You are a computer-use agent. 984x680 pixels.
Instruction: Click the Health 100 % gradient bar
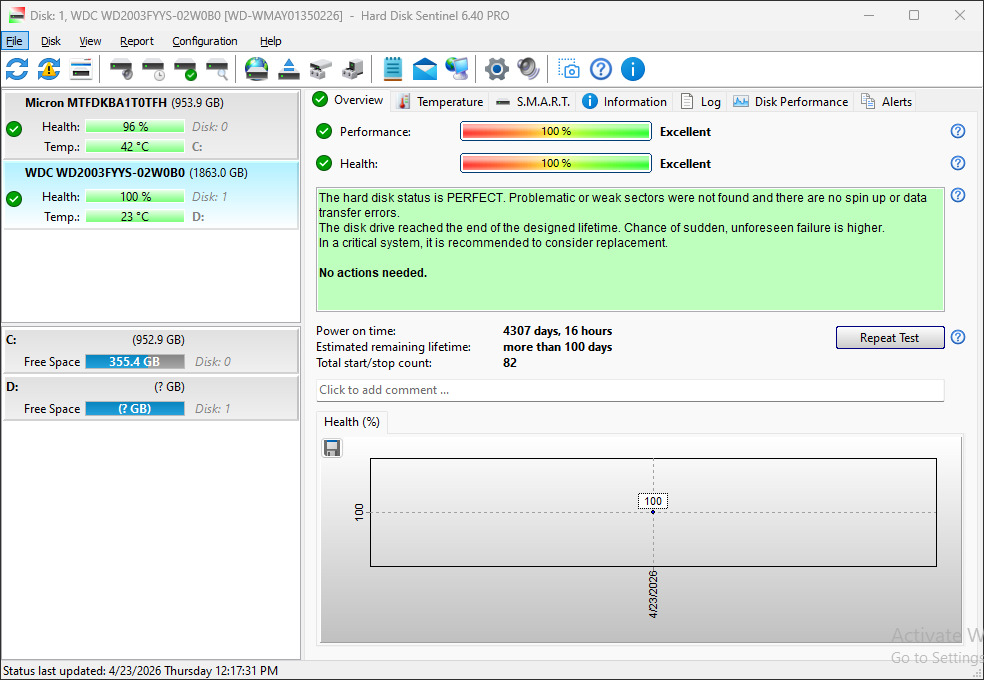(x=555, y=163)
